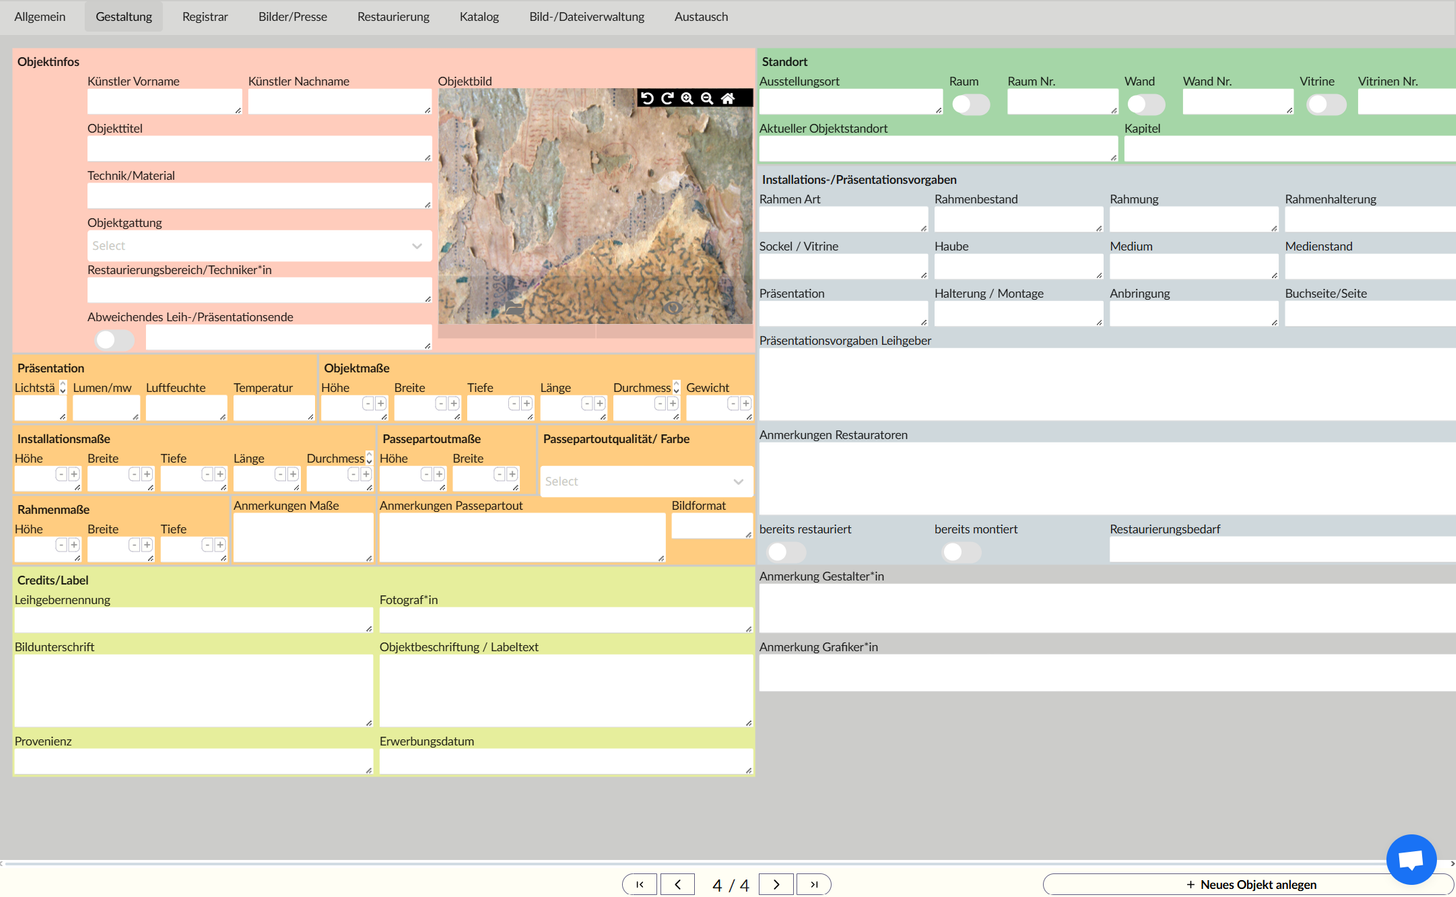This screenshot has width=1456, height=897.
Task: Enable the Wand toggle
Action: [1146, 104]
